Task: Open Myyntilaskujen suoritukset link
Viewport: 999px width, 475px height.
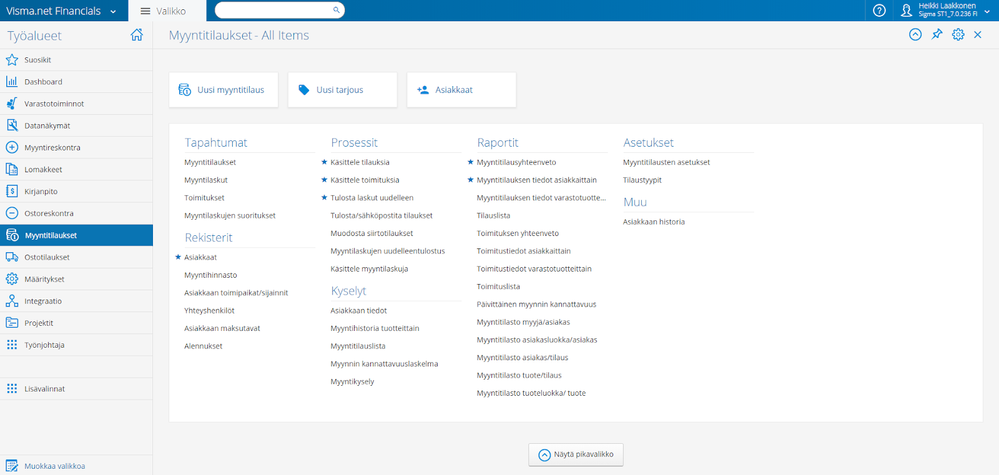Action: (x=230, y=216)
